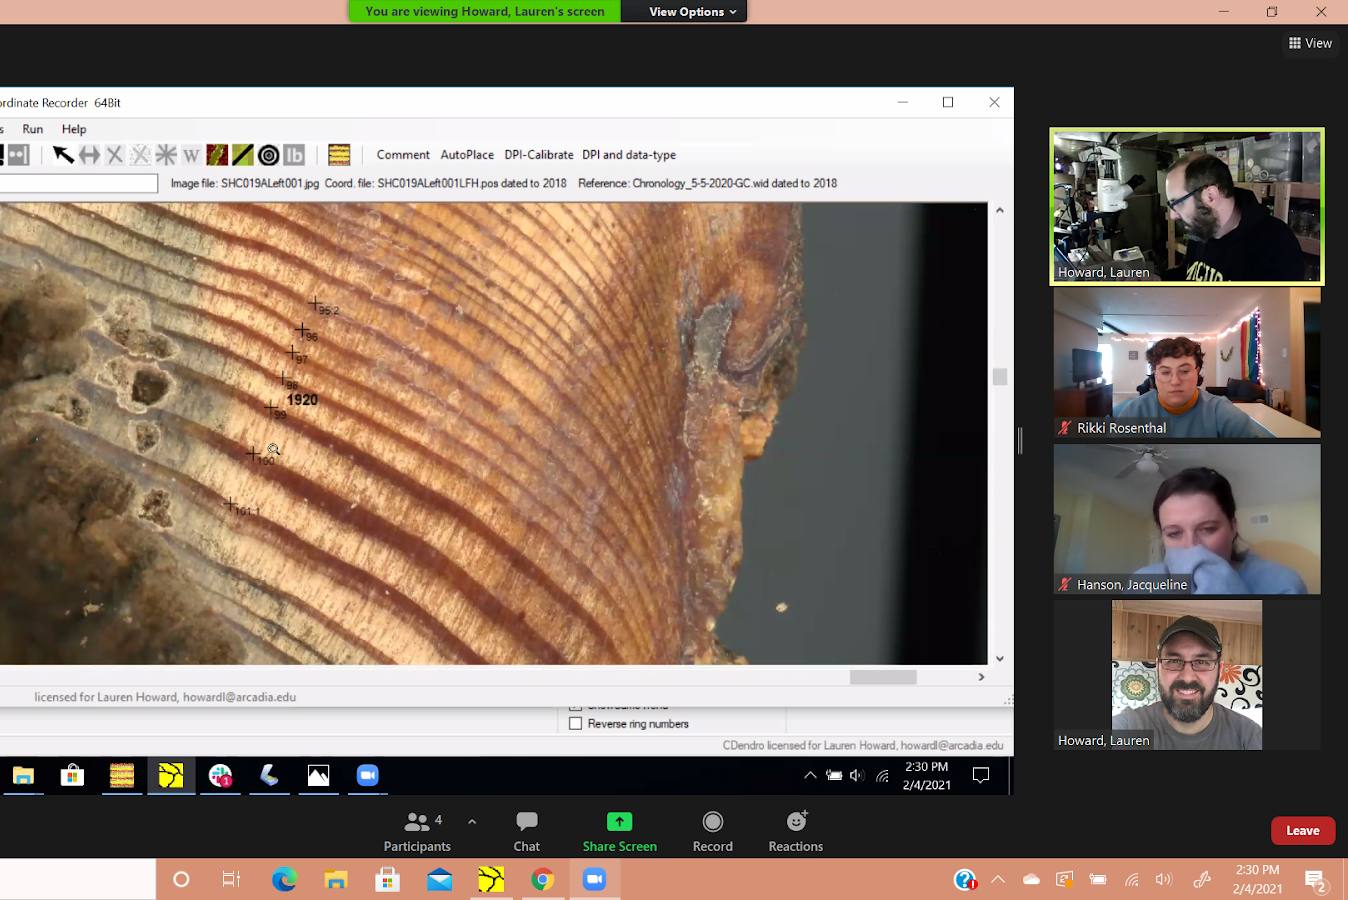Click AutoPlace in the toolbar

467,155
